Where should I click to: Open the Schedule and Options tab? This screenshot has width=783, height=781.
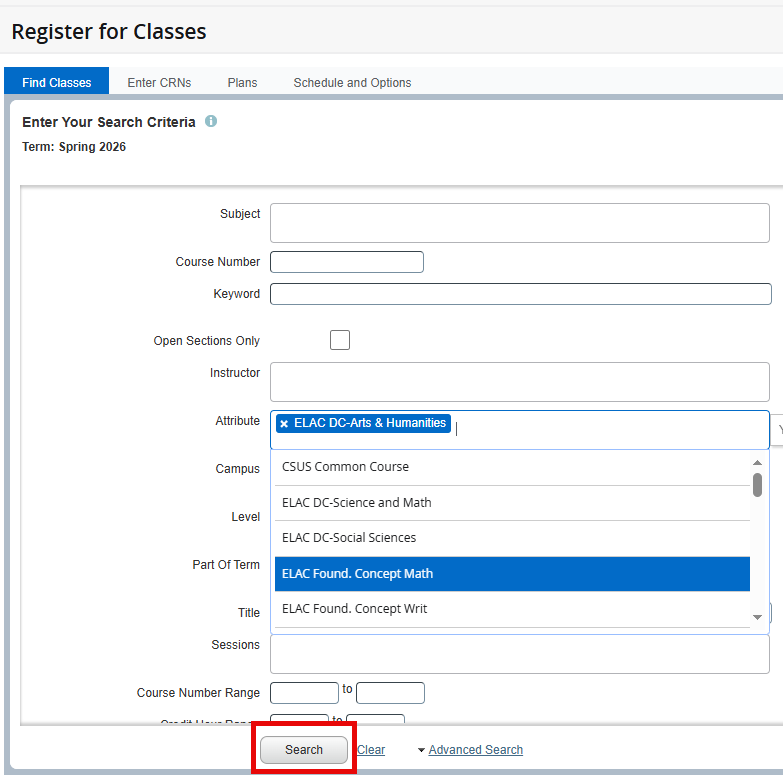coord(352,83)
